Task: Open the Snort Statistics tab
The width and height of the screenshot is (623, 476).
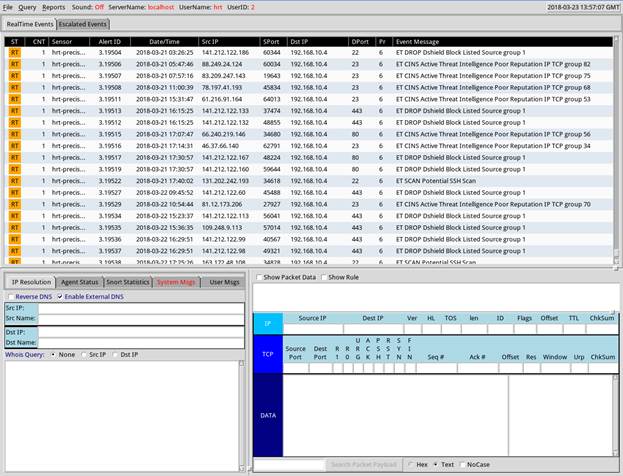Action: (126, 283)
